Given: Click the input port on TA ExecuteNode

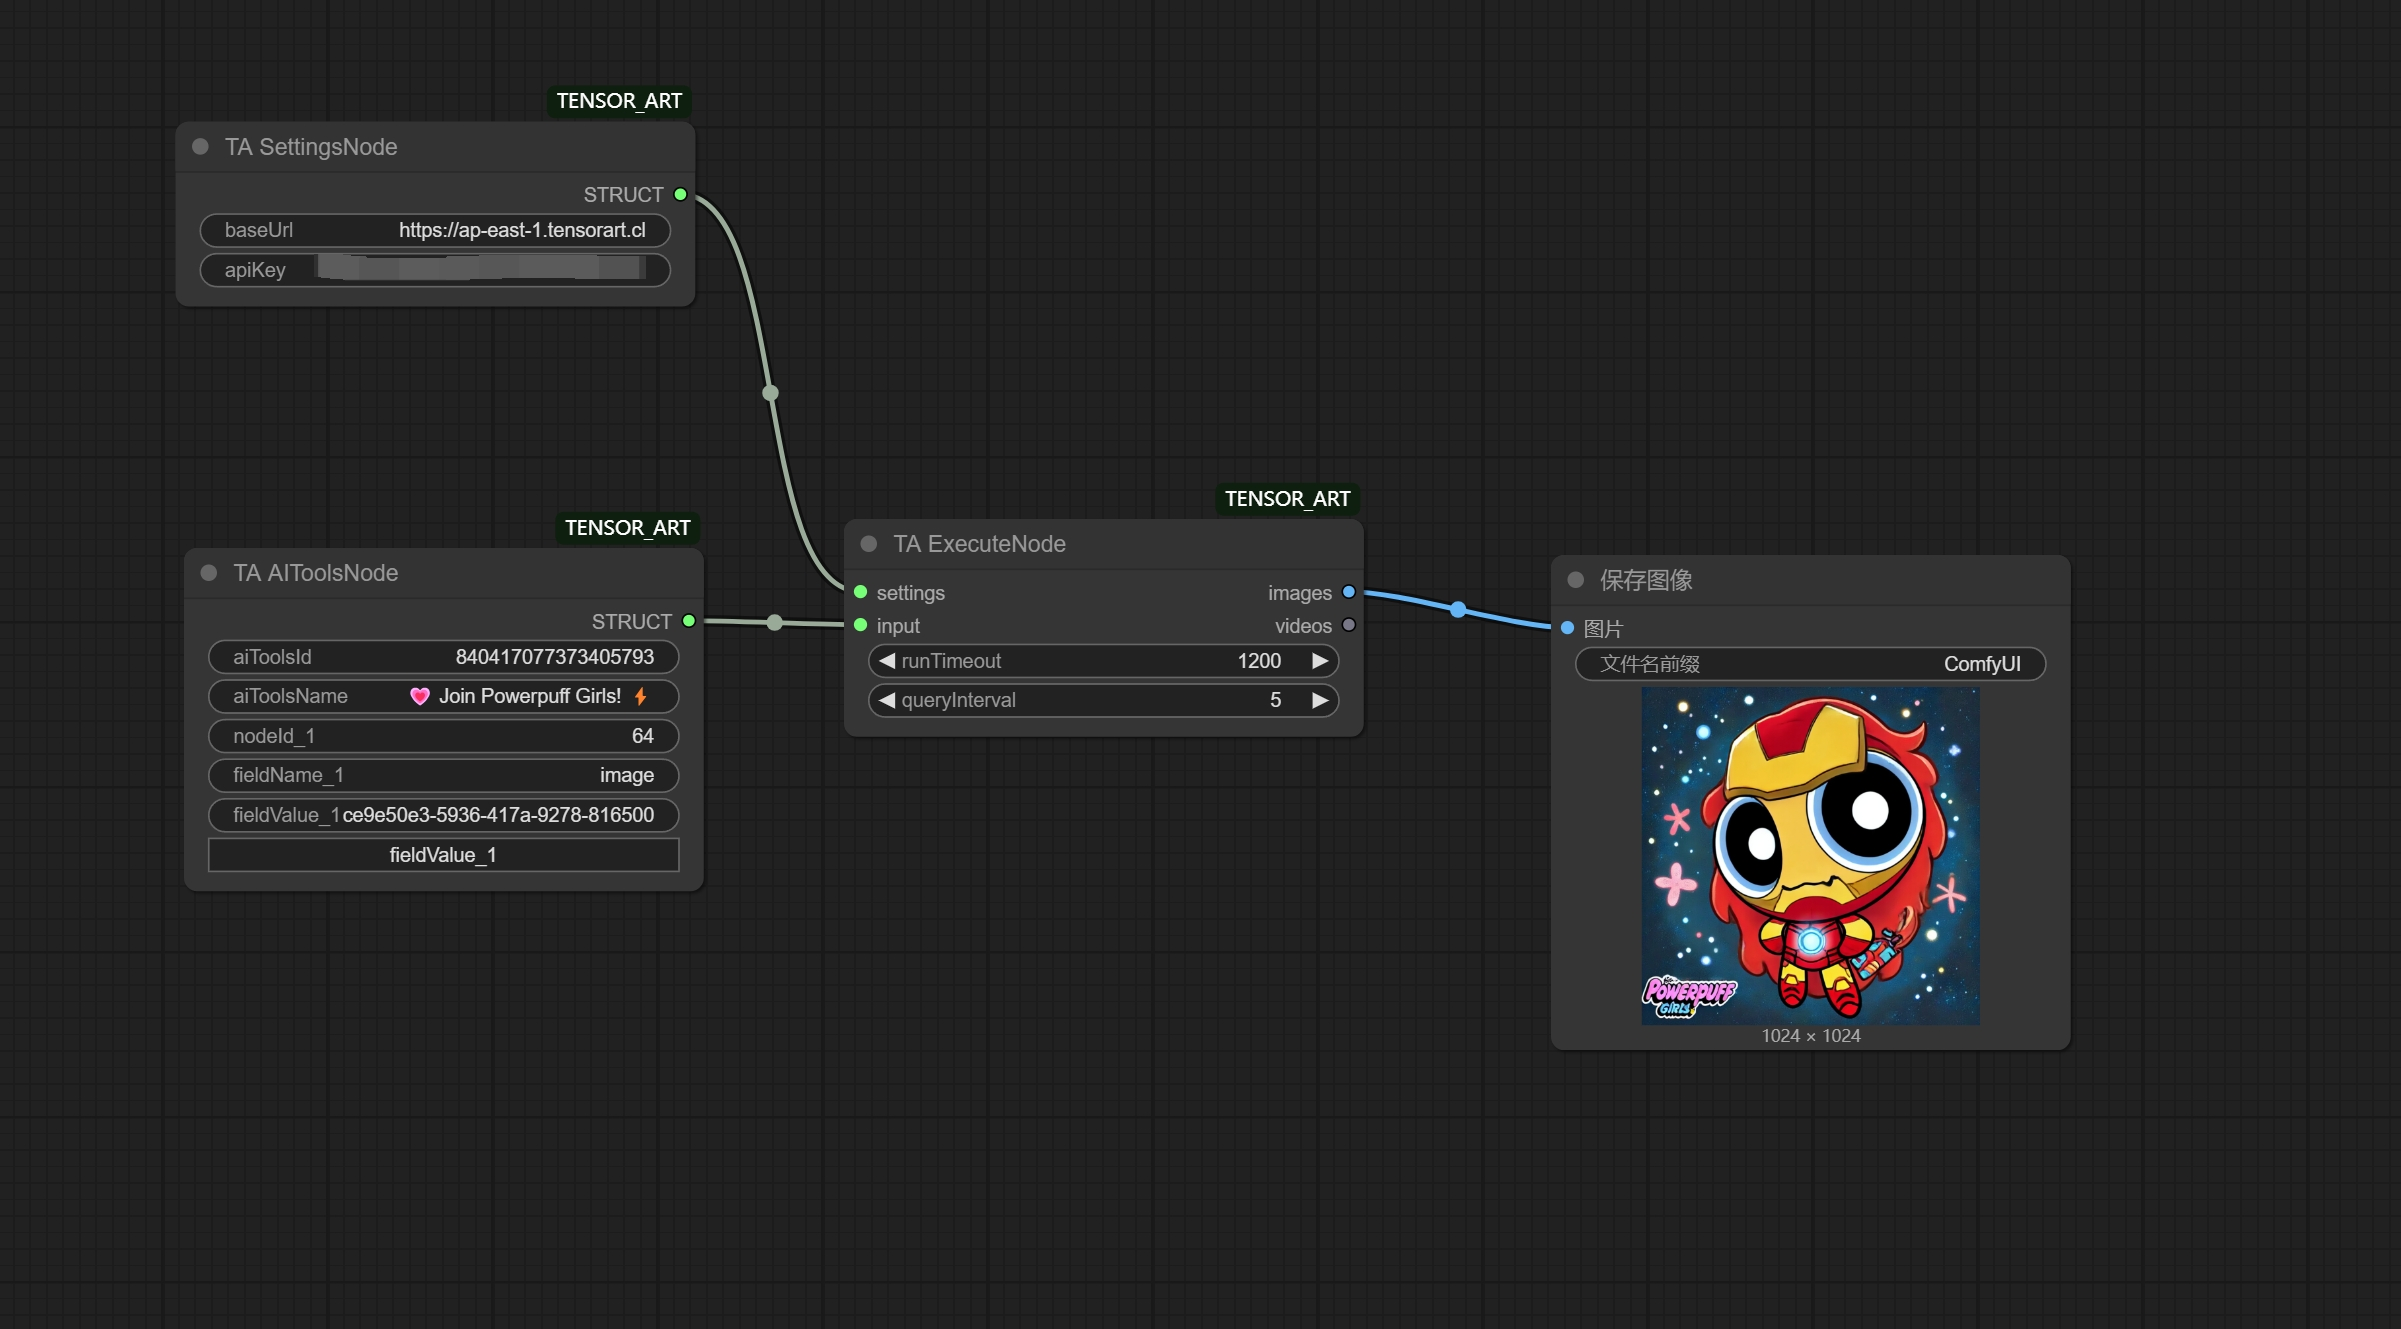Looking at the screenshot, I should pyautogui.click(x=861, y=625).
